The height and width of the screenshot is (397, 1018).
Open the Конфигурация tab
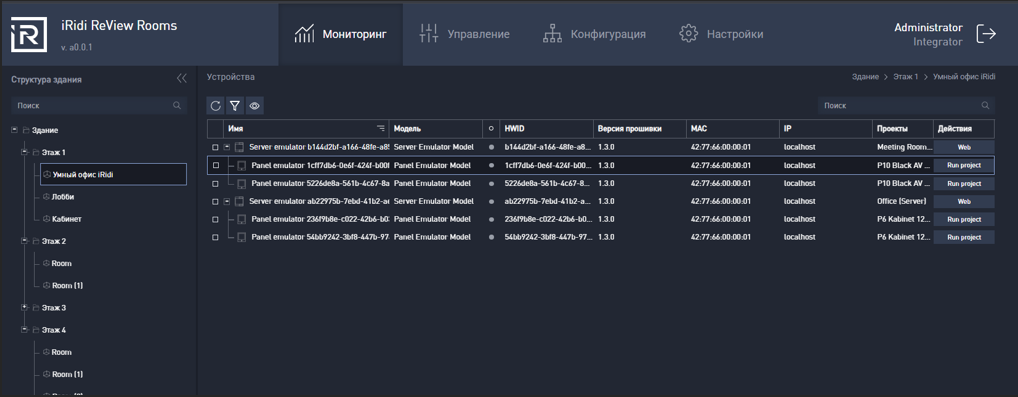(x=594, y=34)
